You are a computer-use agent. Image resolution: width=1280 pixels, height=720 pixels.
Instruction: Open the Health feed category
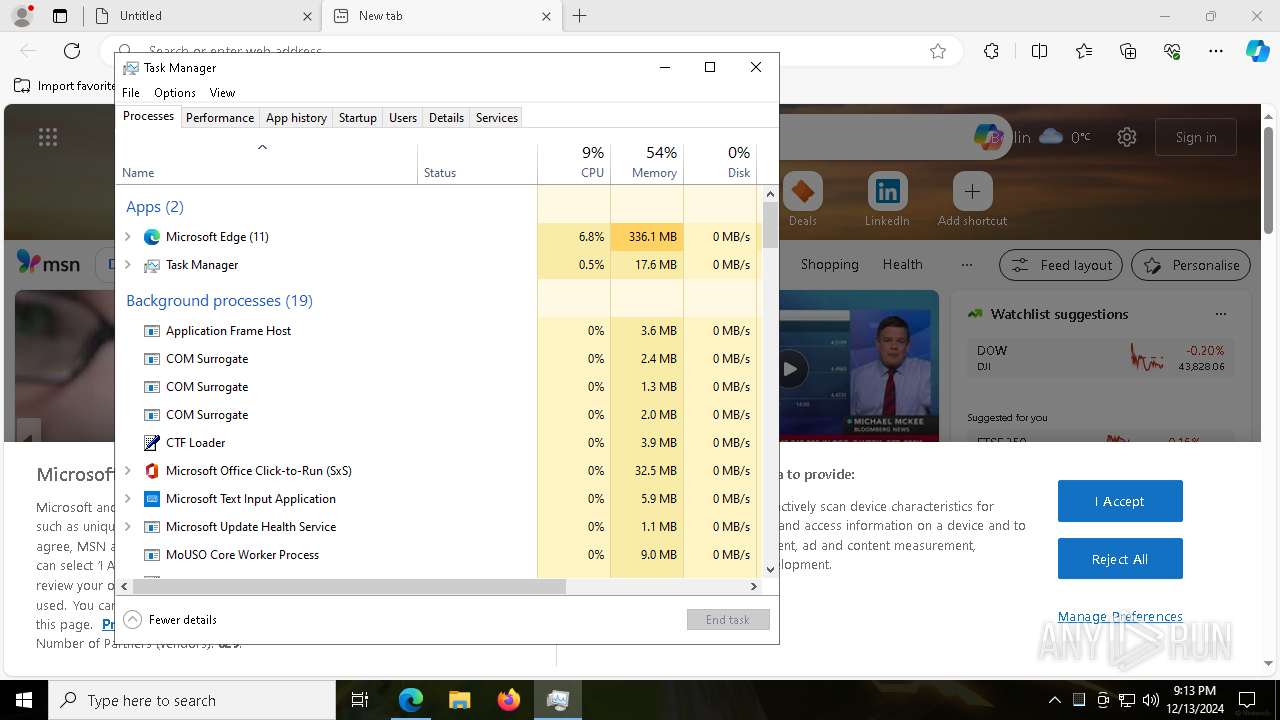click(902, 264)
